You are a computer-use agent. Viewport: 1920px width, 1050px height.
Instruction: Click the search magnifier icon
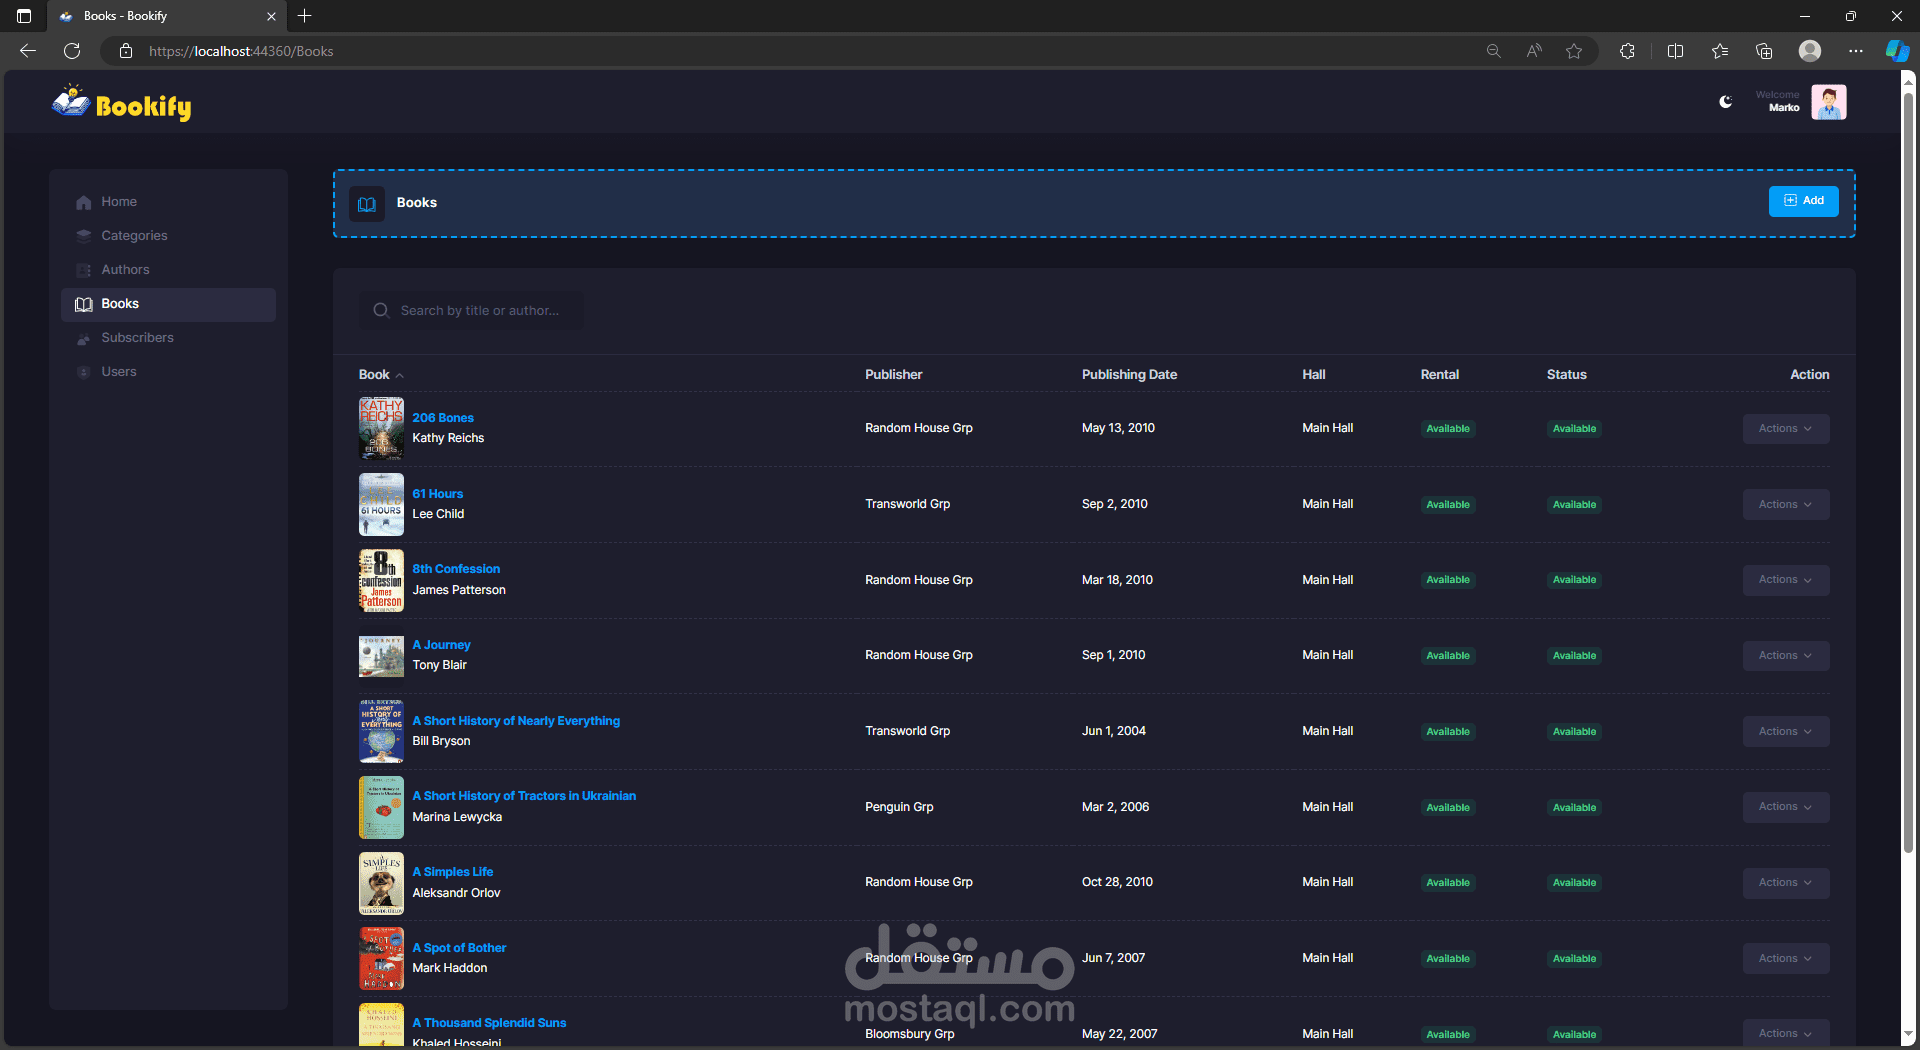click(x=381, y=311)
